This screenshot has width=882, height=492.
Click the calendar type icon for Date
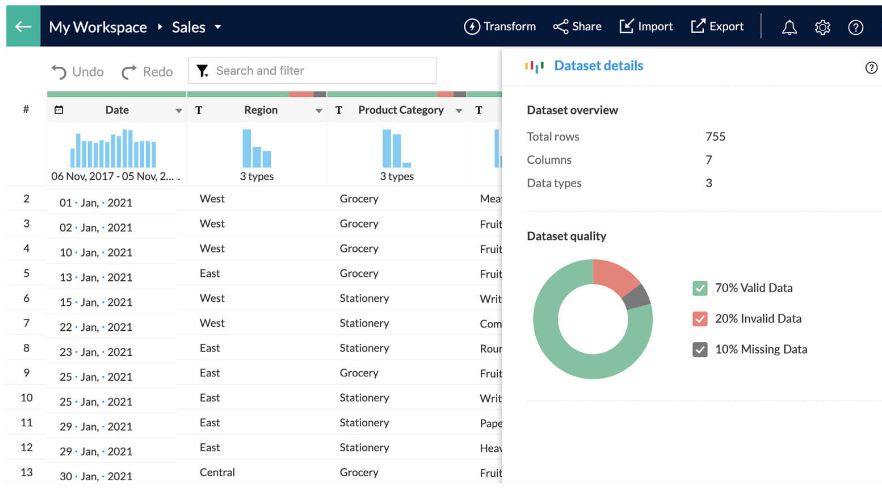59,110
